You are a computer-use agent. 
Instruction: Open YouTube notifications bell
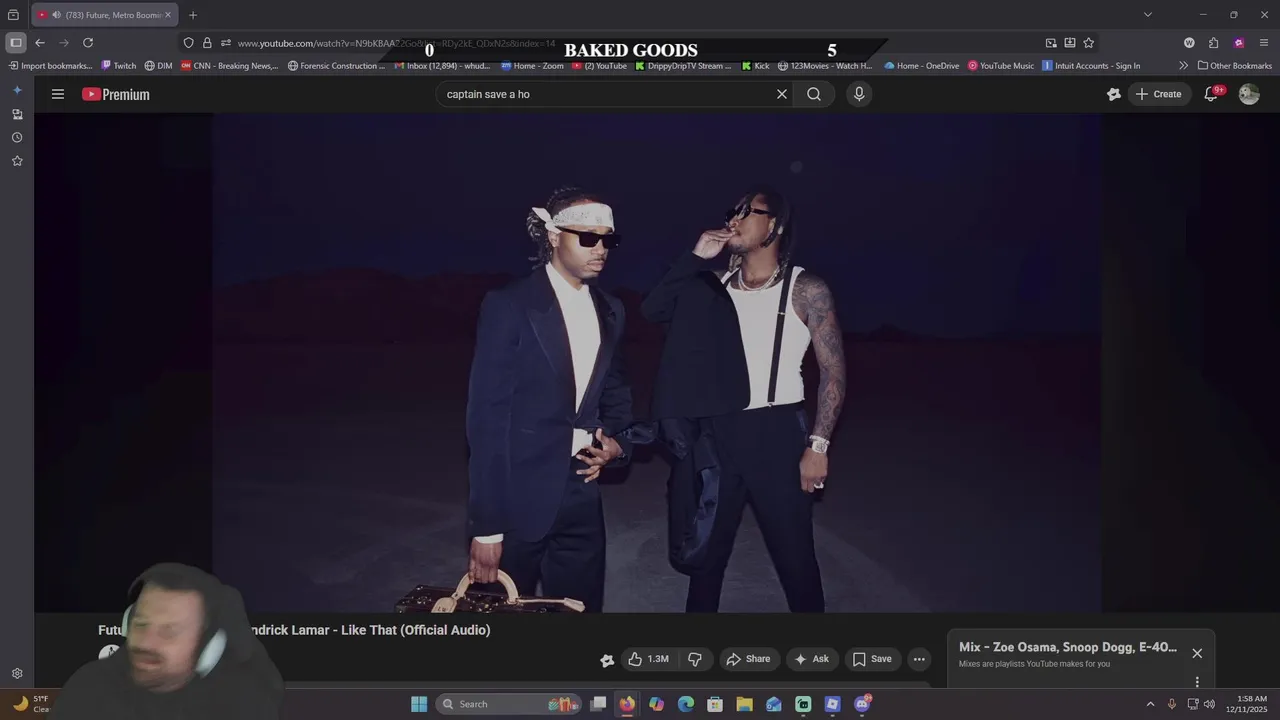(x=1211, y=94)
